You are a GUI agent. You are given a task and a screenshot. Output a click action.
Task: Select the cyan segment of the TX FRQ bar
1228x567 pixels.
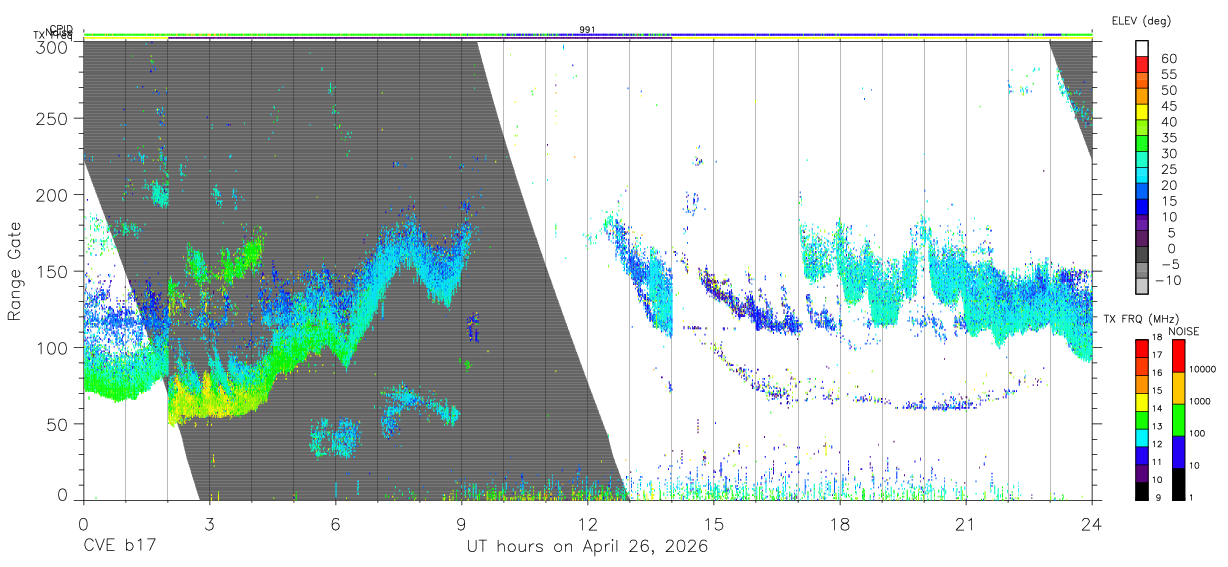point(1142,437)
